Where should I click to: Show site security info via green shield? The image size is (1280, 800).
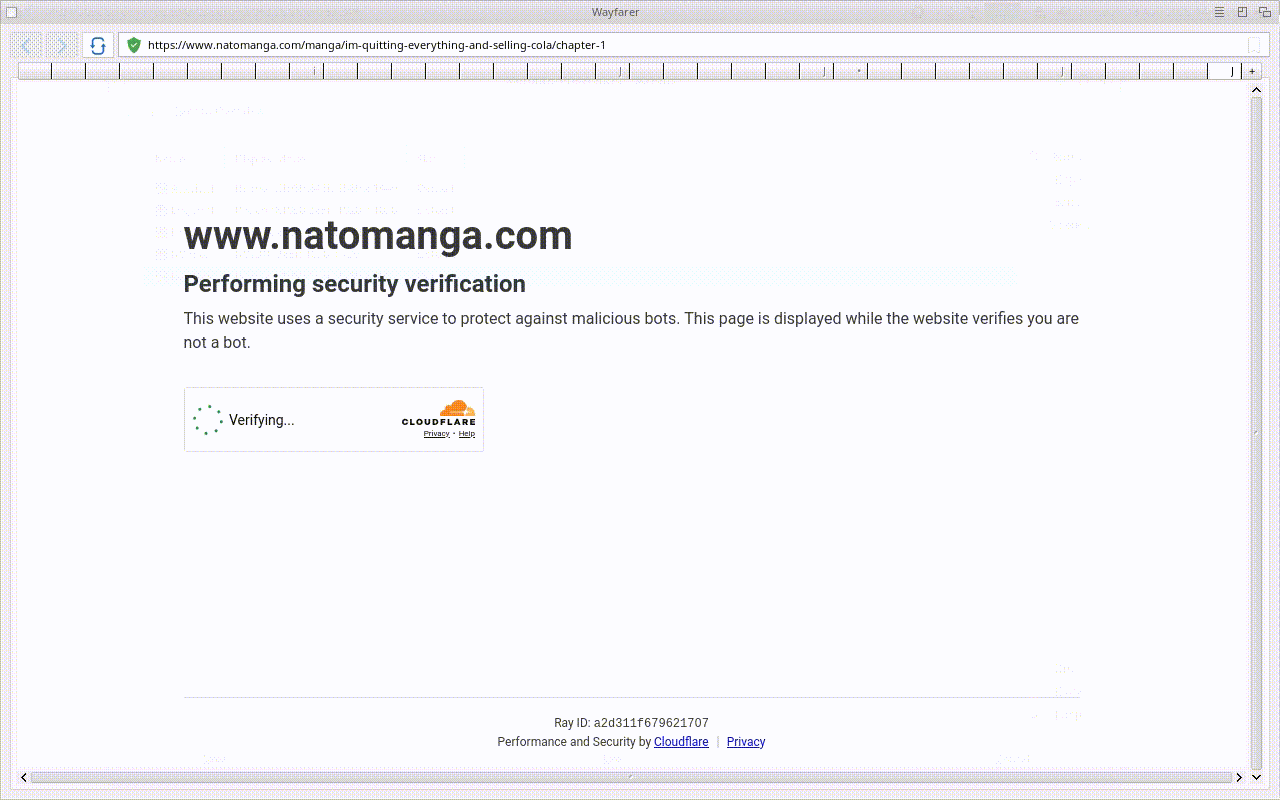click(134, 45)
